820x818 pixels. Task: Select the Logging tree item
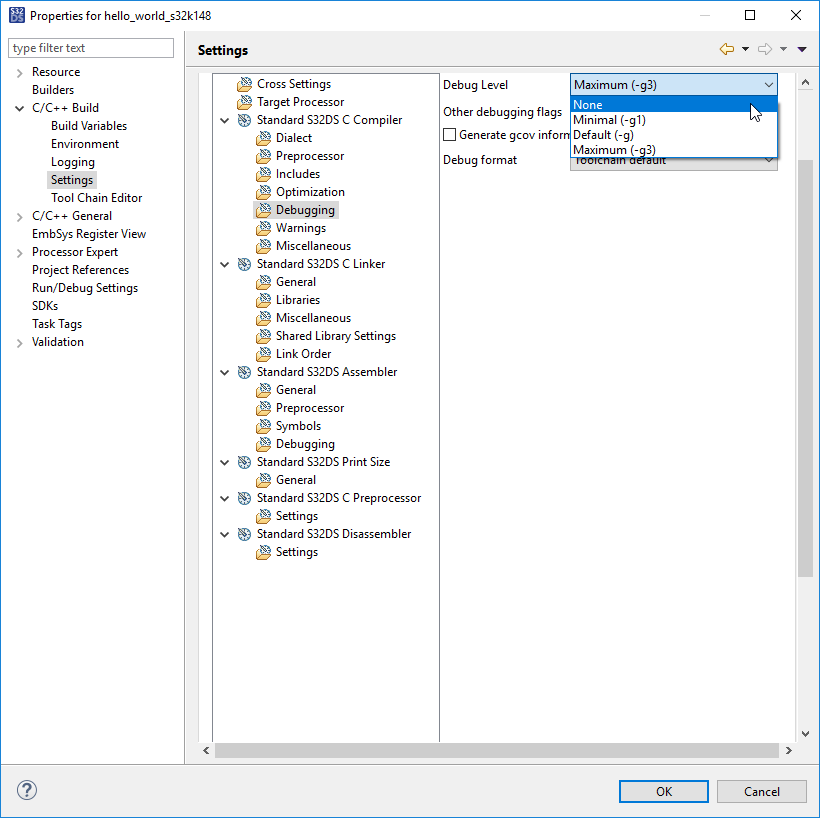[73, 162]
